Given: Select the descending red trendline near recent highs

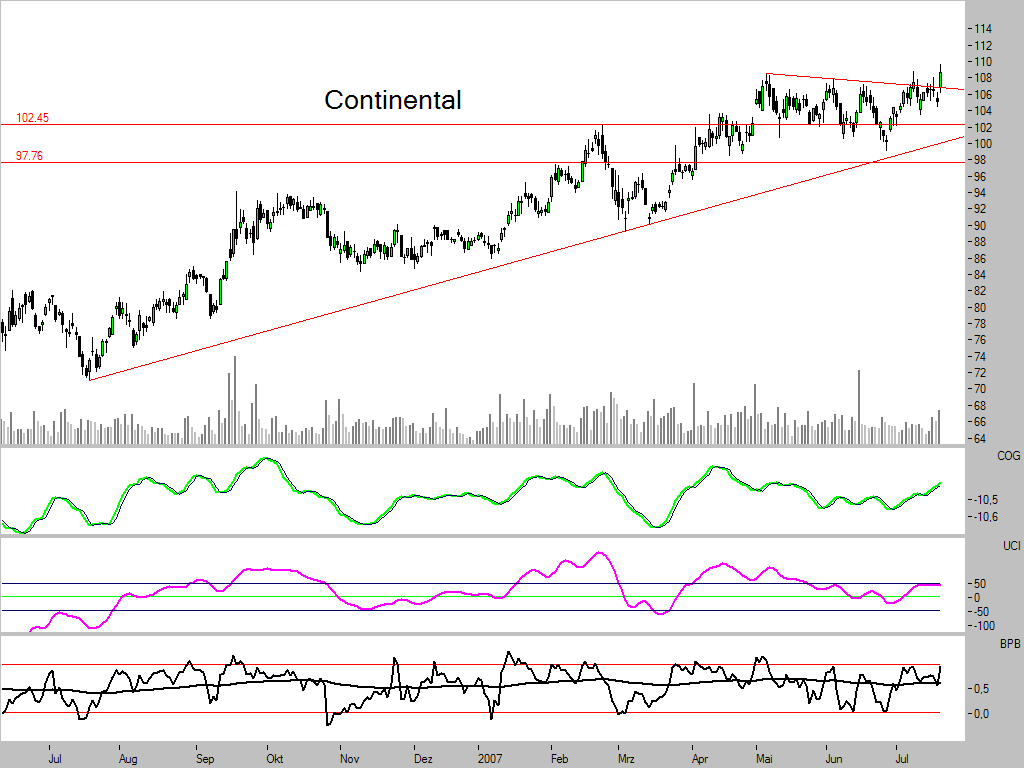Looking at the screenshot, I should tap(860, 80).
